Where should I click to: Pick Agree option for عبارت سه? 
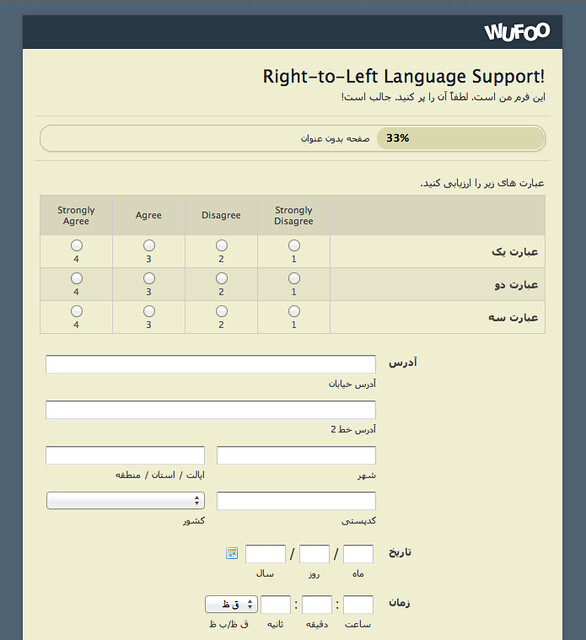point(149,311)
